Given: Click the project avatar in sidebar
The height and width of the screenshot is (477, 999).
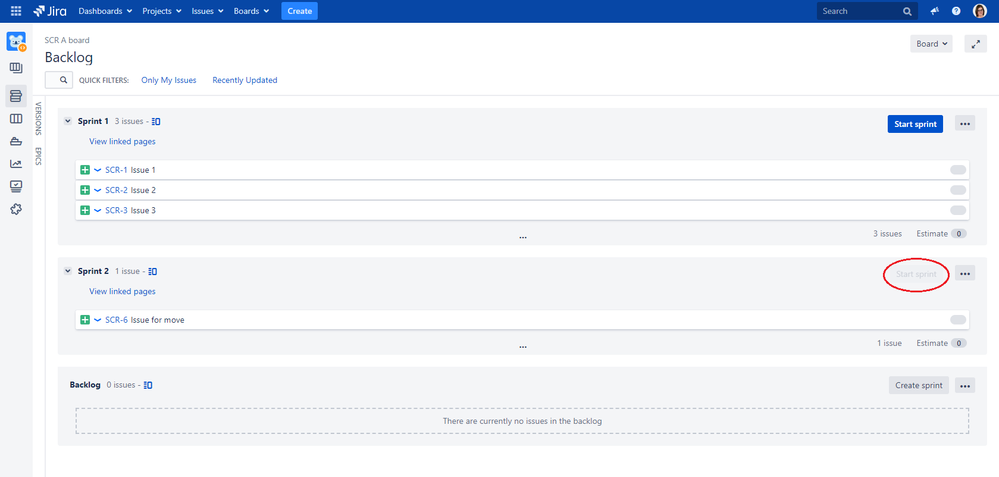Looking at the screenshot, I should coord(16,42).
